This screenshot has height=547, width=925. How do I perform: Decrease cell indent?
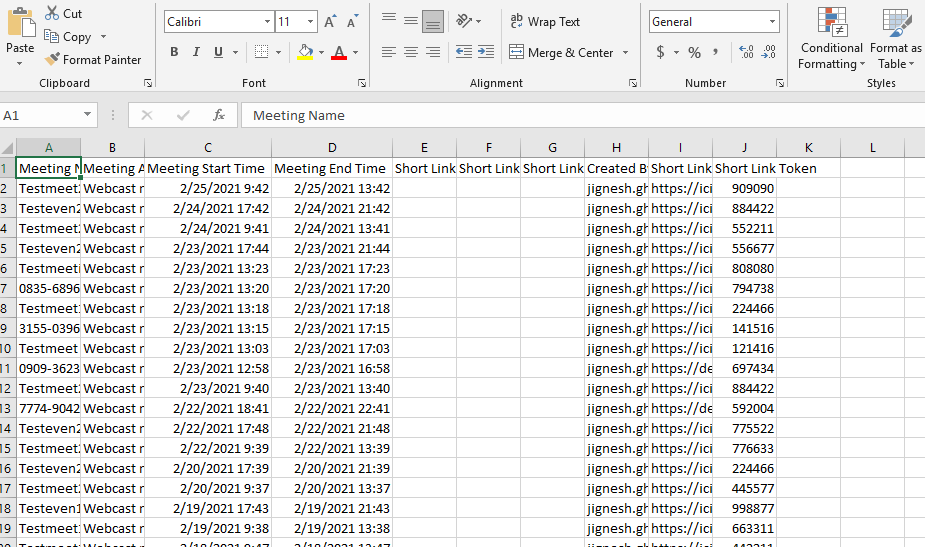click(x=464, y=52)
